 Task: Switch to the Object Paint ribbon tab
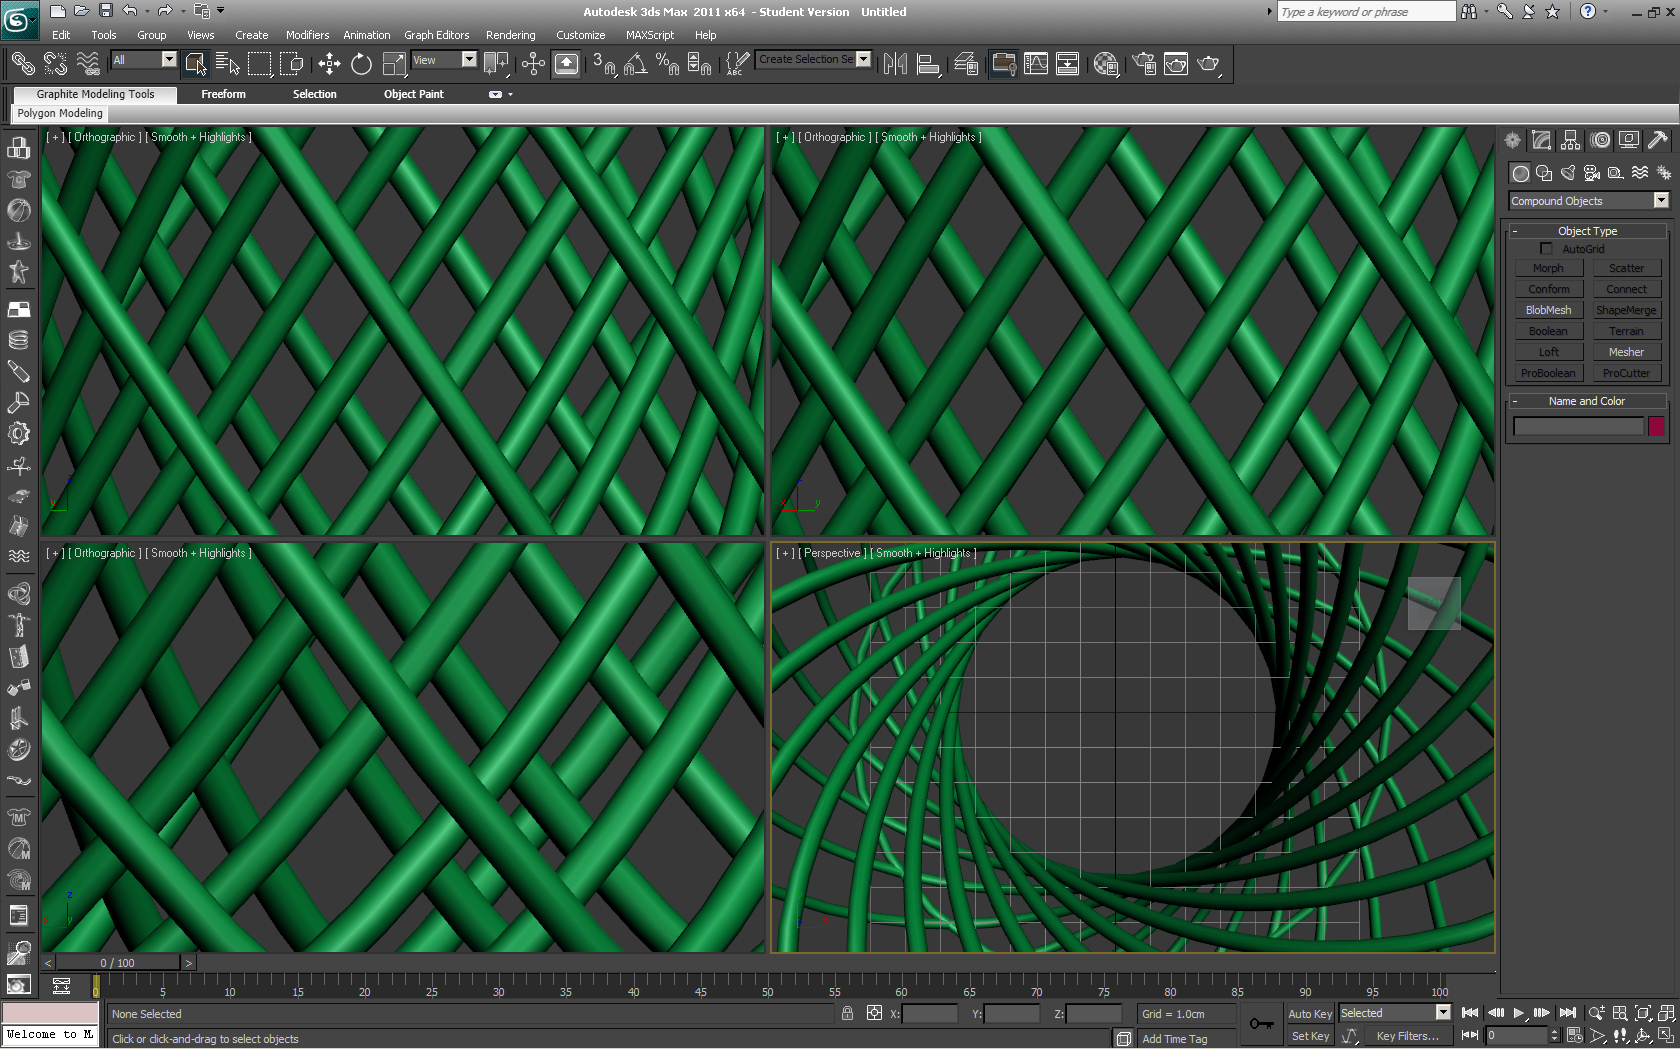[413, 94]
